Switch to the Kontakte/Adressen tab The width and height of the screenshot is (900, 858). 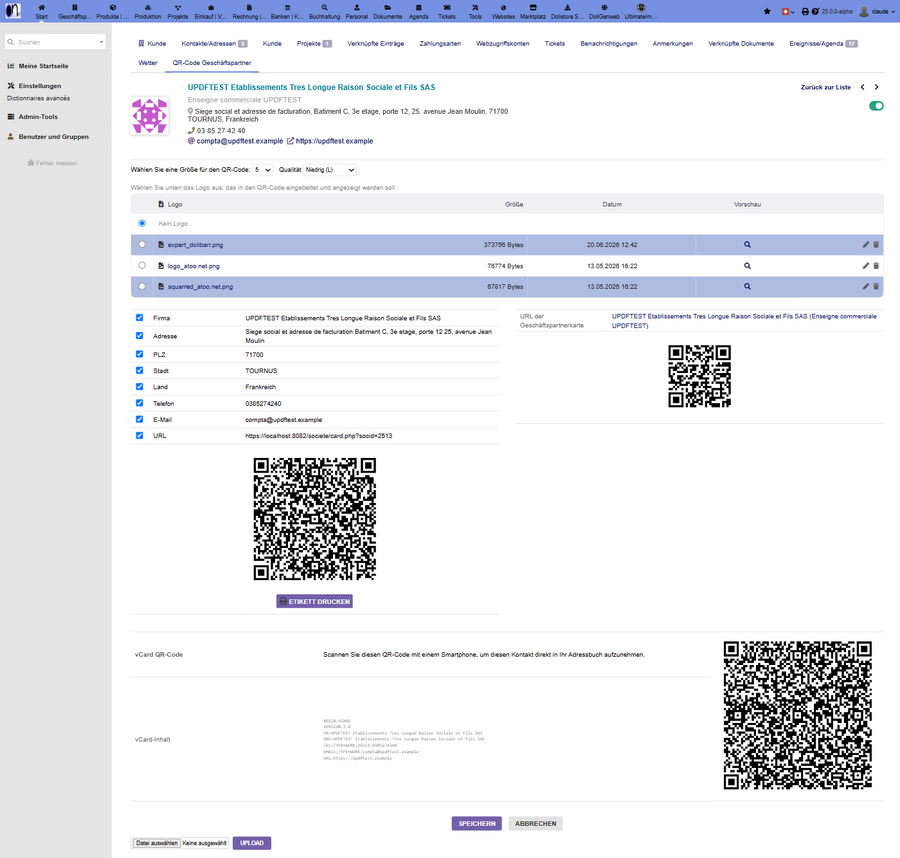click(214, 44)
